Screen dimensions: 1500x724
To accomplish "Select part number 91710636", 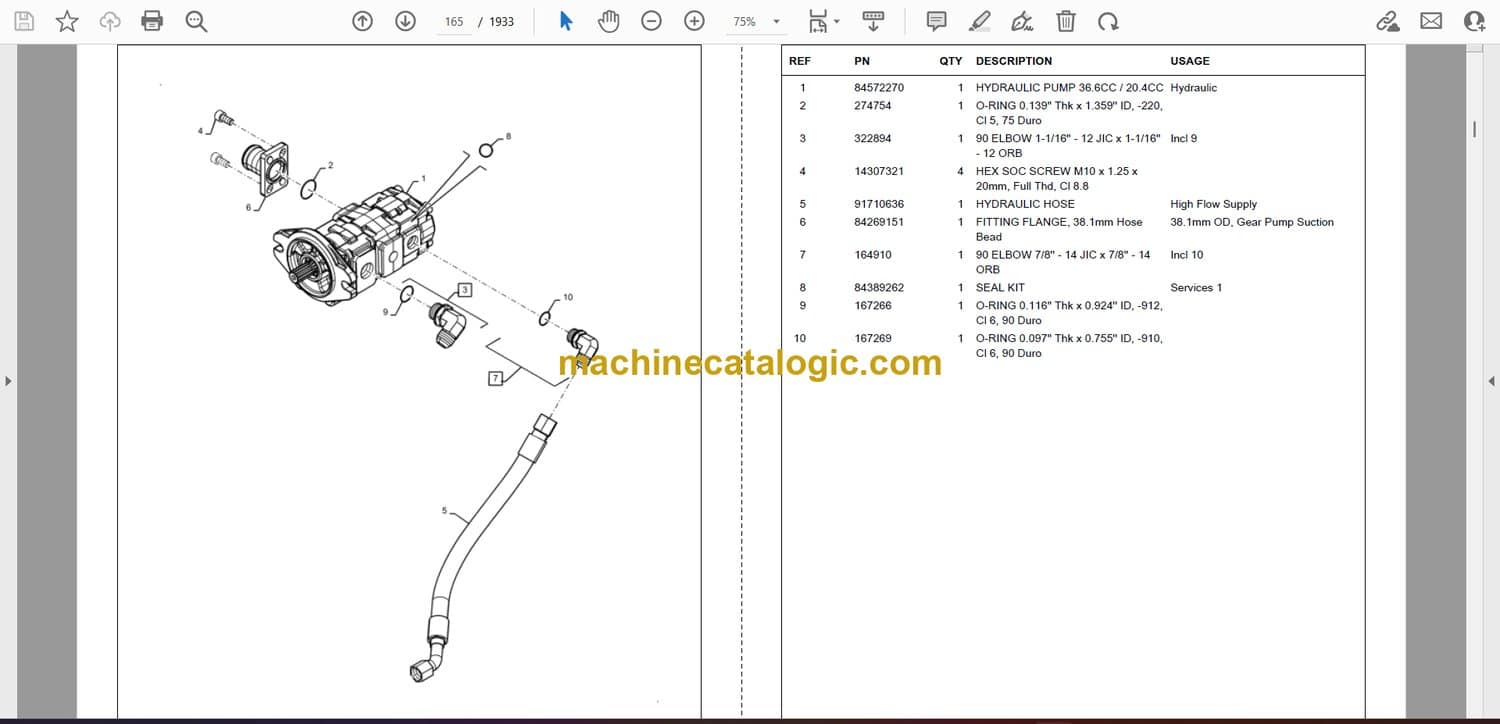I will coord(879,204).
